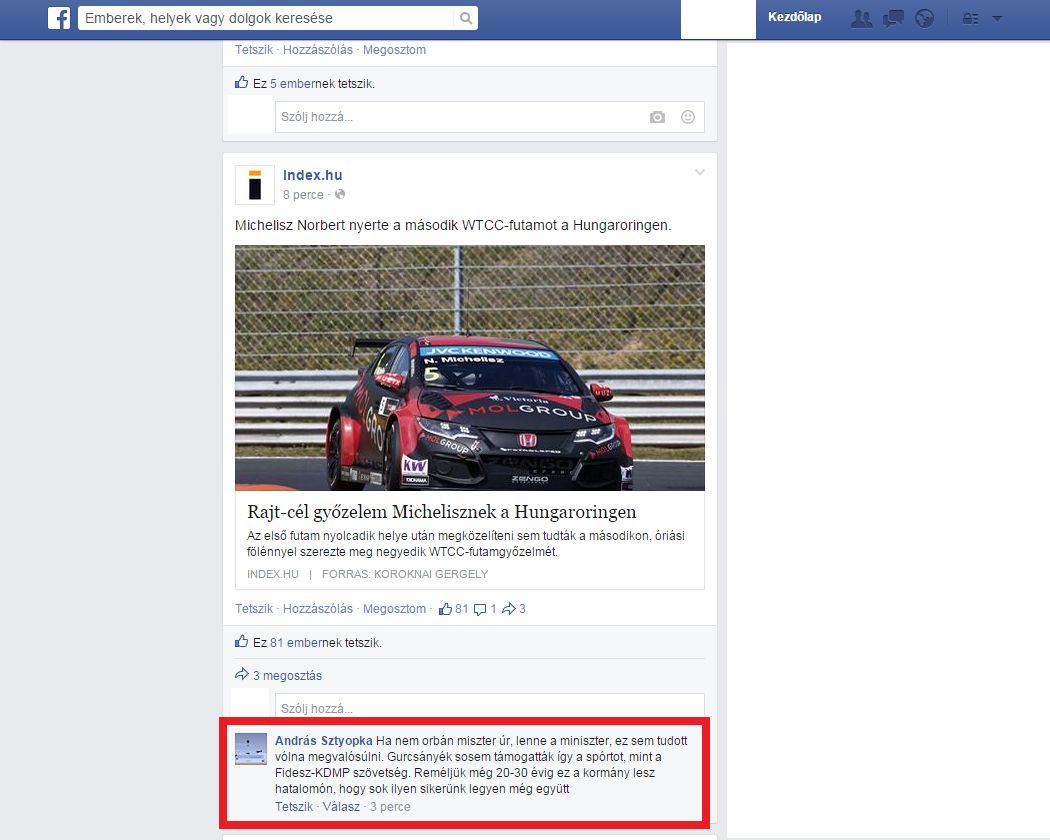
Task: Focus the Emberek, helyek search field
Action: pyautogui.click(x=267, y=18)
